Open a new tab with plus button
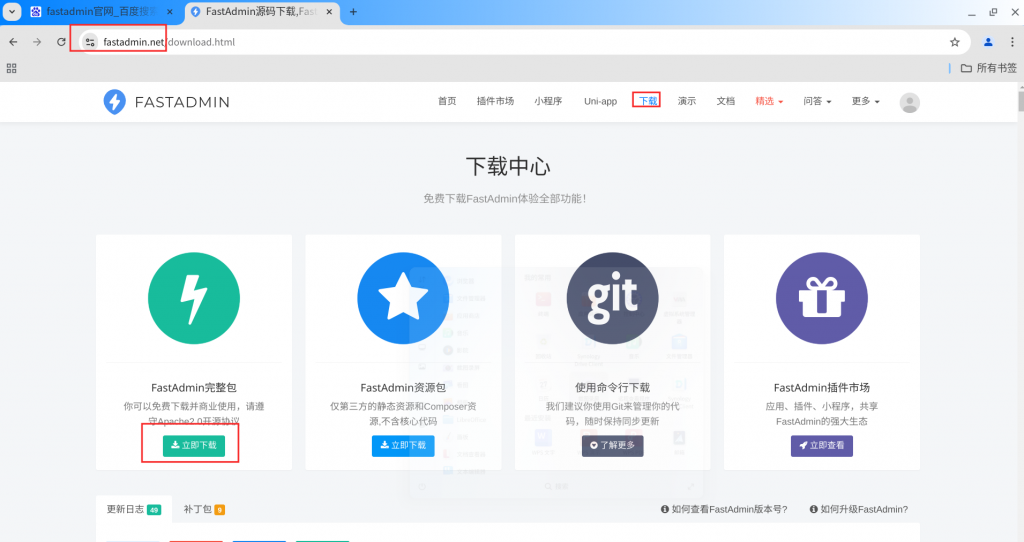The width and height of the screenshot is (1024, 542). (353, 12)
